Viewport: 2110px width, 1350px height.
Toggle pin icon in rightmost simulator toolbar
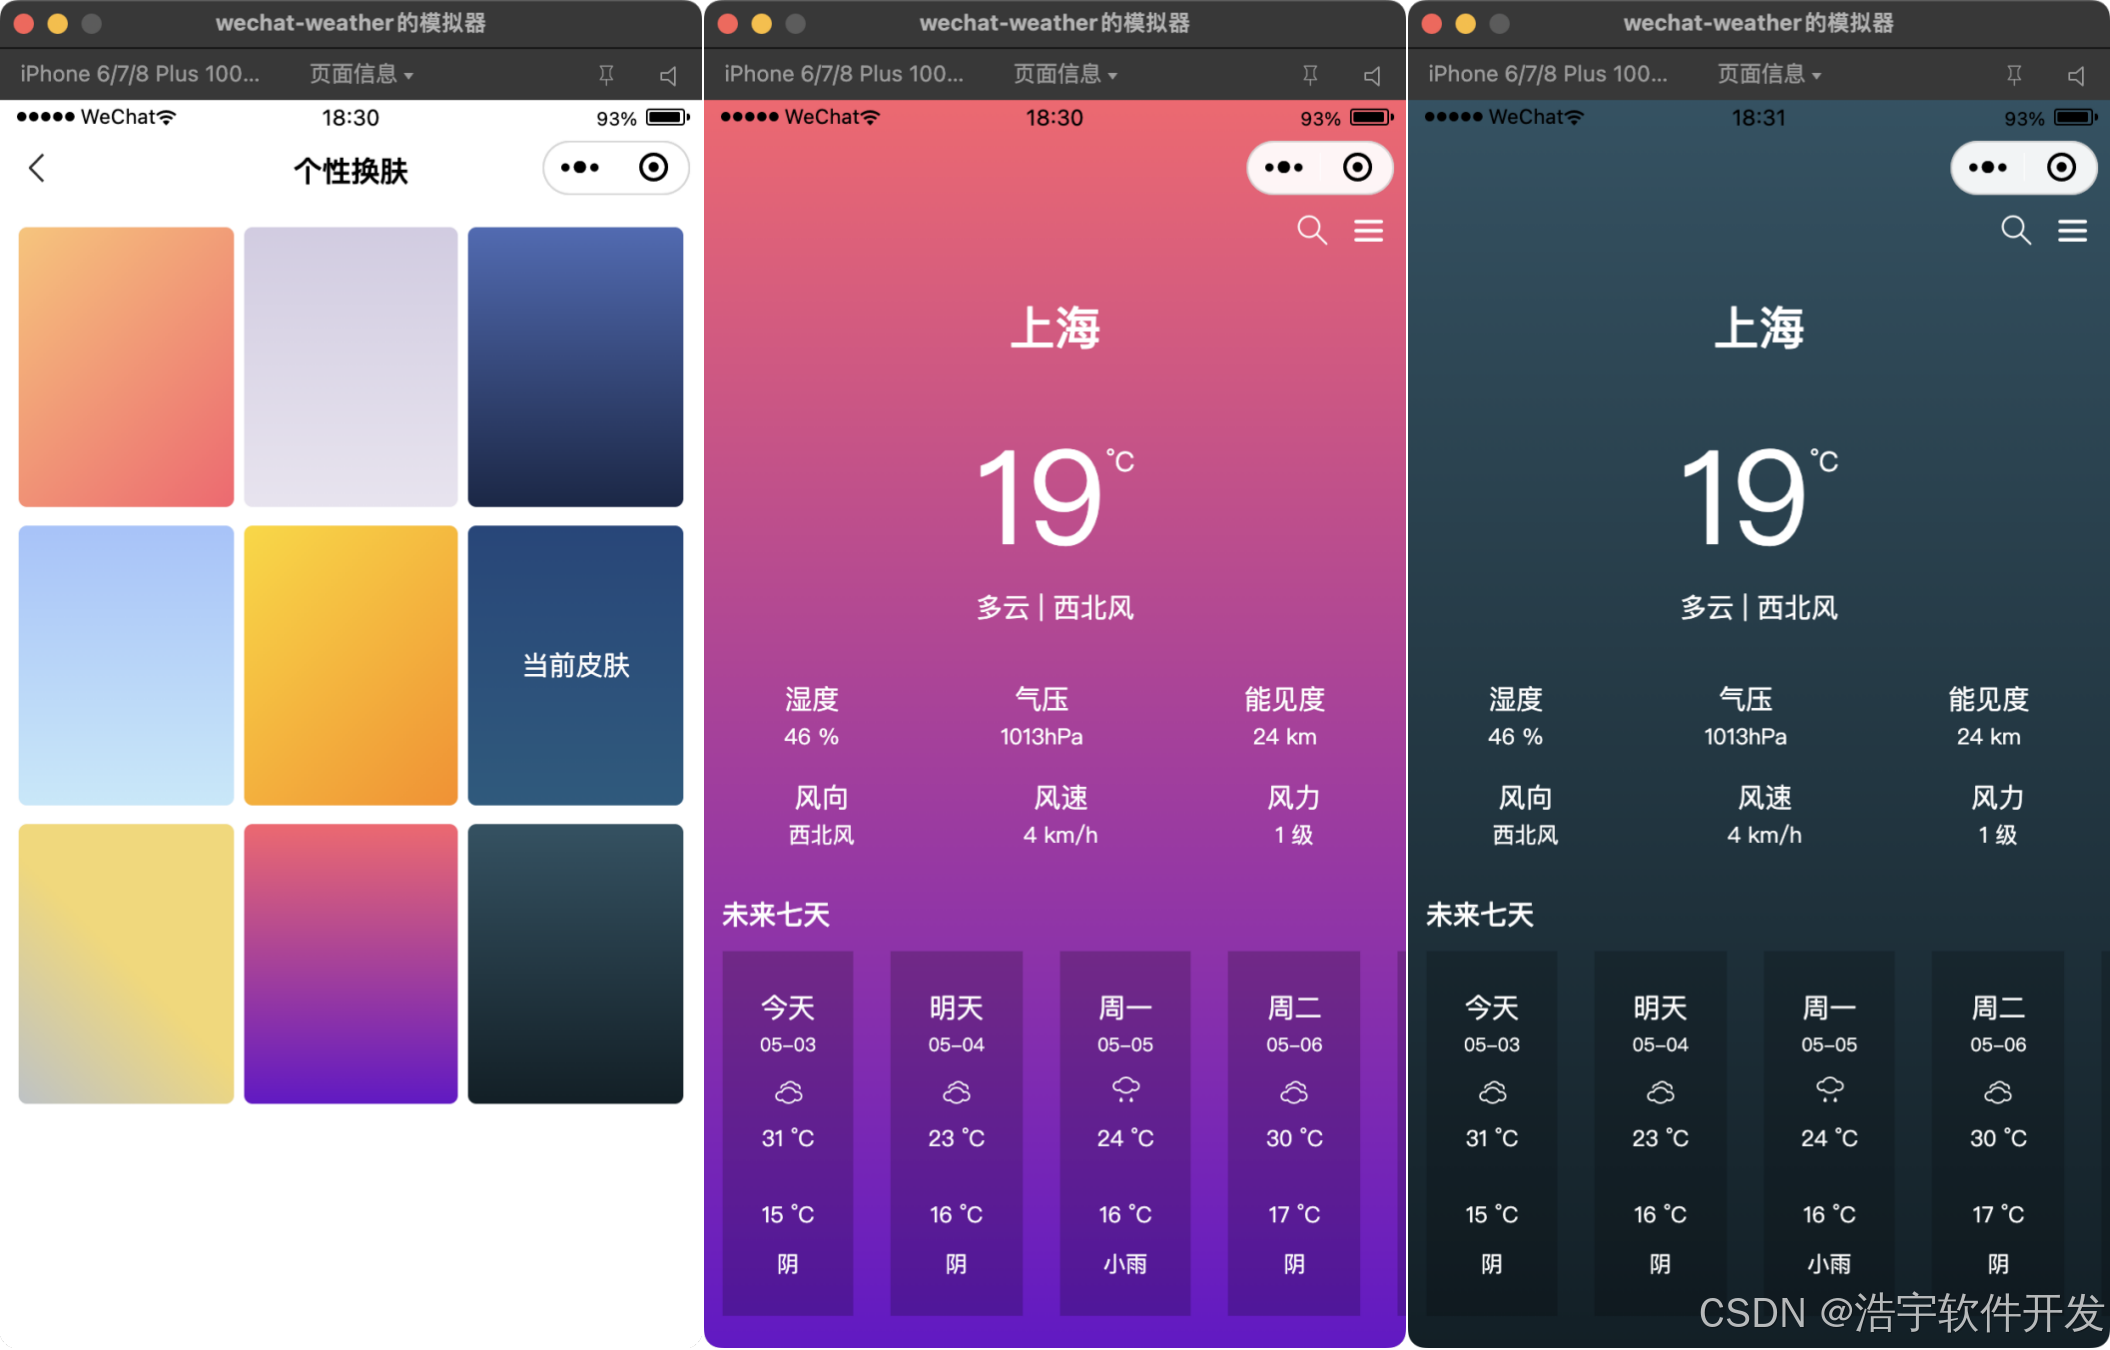pyautogui.click(x=2014, y=75)
